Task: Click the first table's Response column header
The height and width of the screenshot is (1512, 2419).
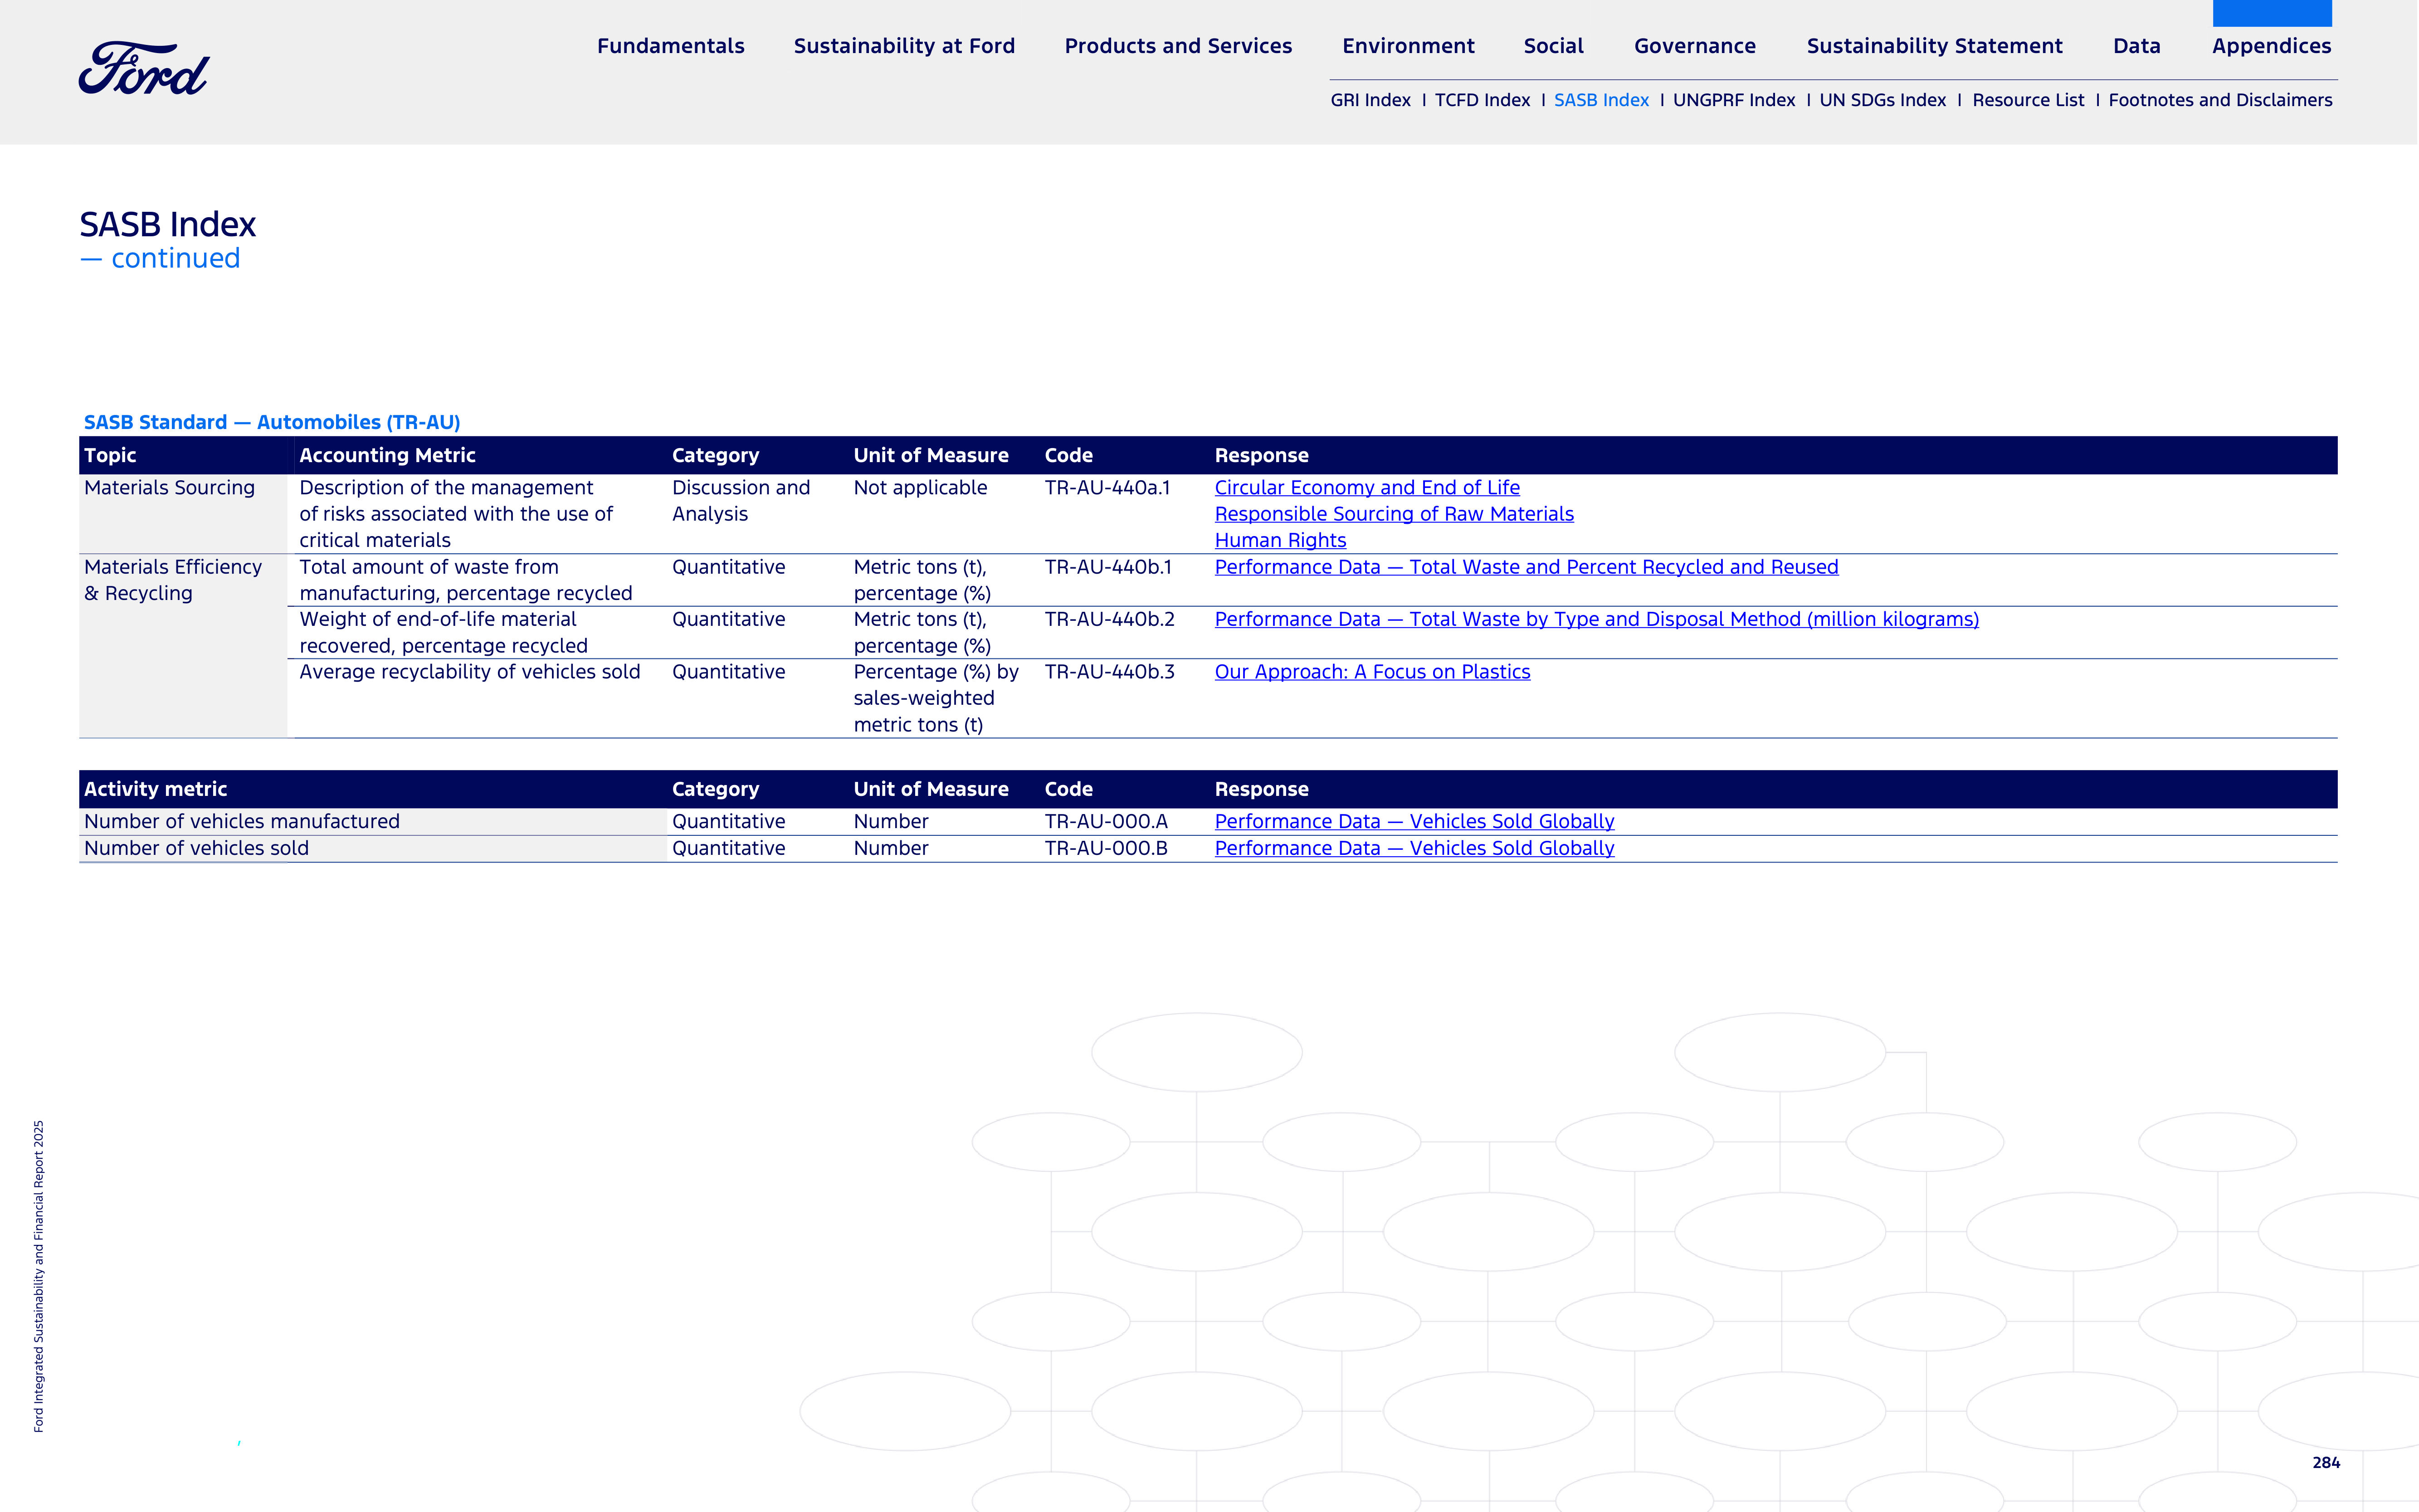Action: point(1261,455)
